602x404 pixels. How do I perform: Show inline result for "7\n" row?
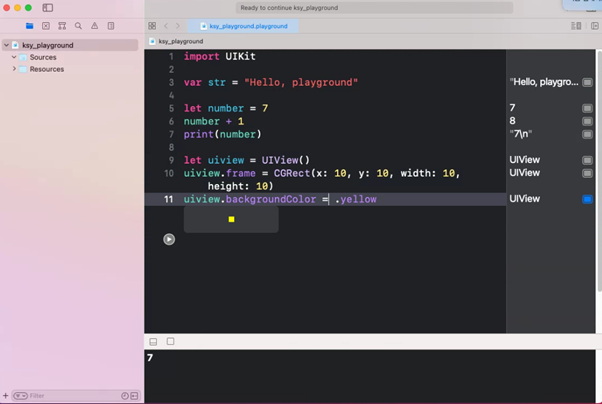pos(587,134)
